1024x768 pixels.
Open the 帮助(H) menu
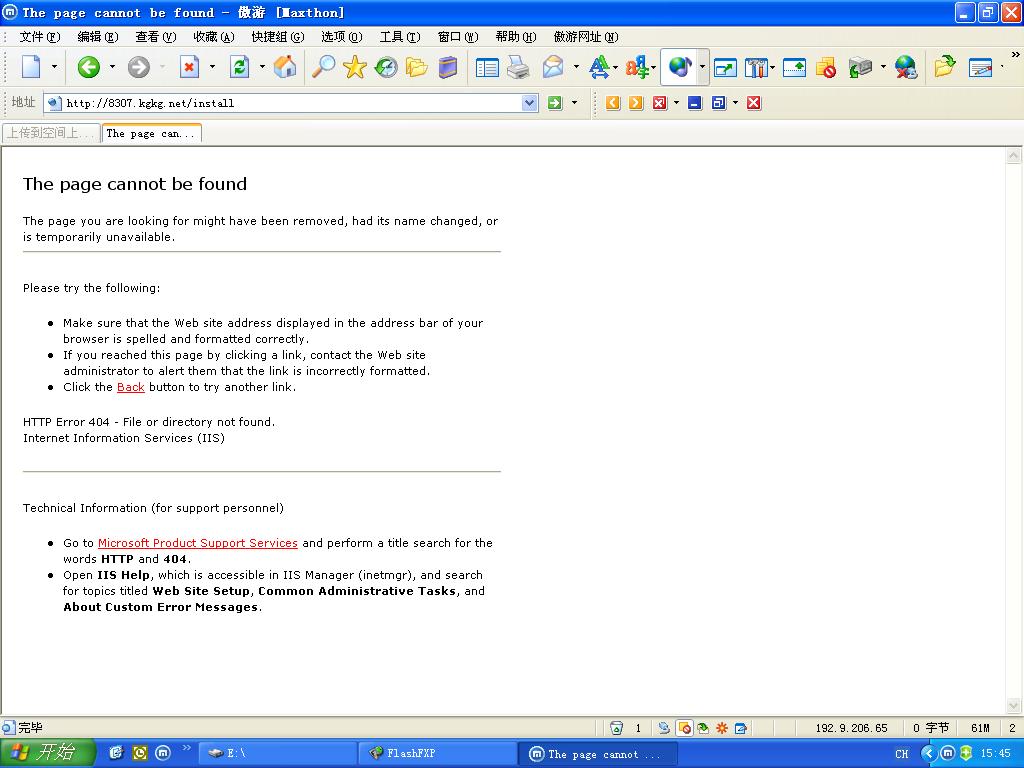tap(516, 37)
